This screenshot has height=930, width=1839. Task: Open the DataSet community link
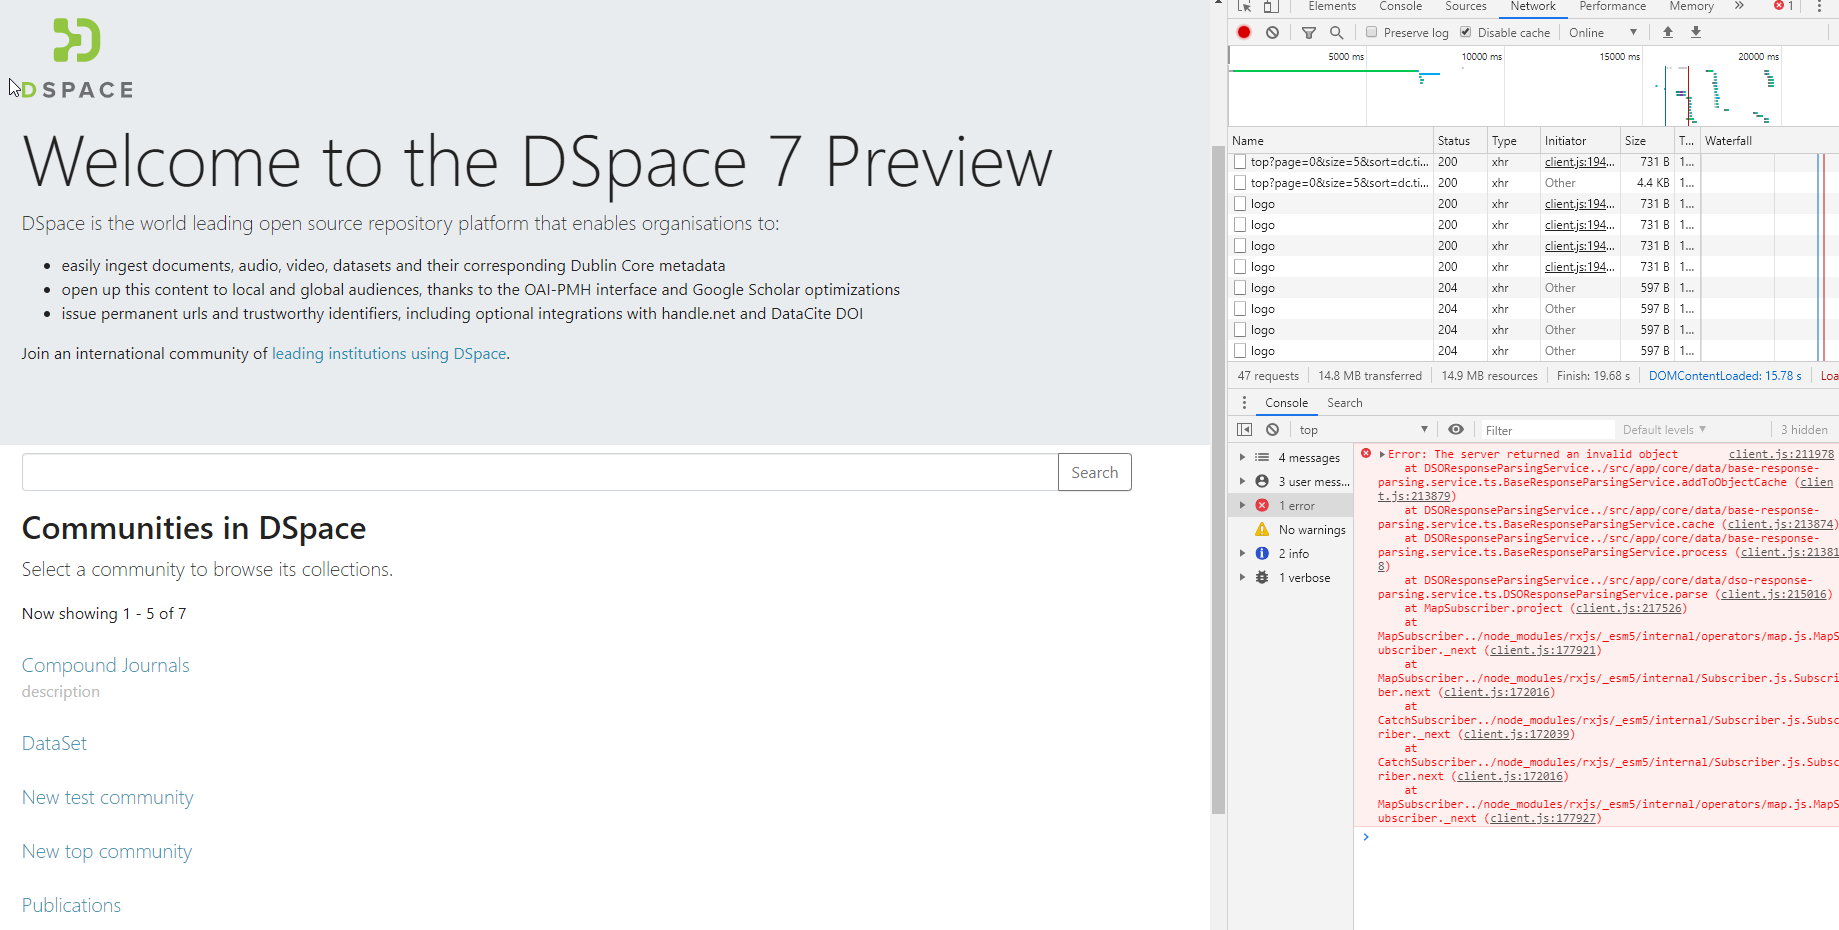pyautogui.click(x=54, y=743)
